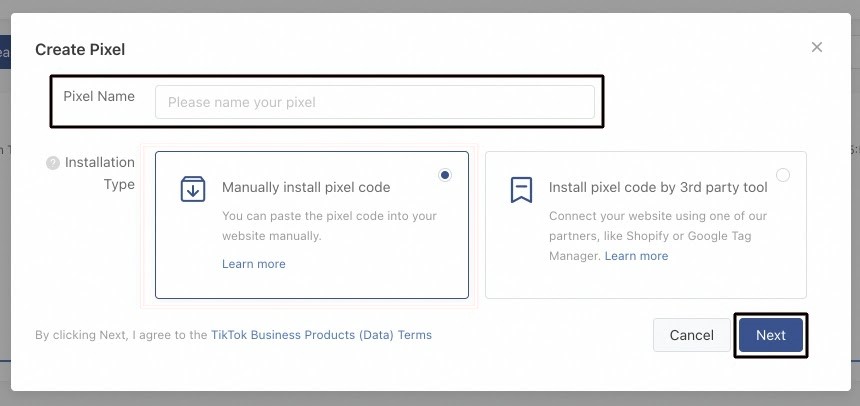Click Install pixel code by 3rd party tool title
860x406 pixels.
point(658,187)
